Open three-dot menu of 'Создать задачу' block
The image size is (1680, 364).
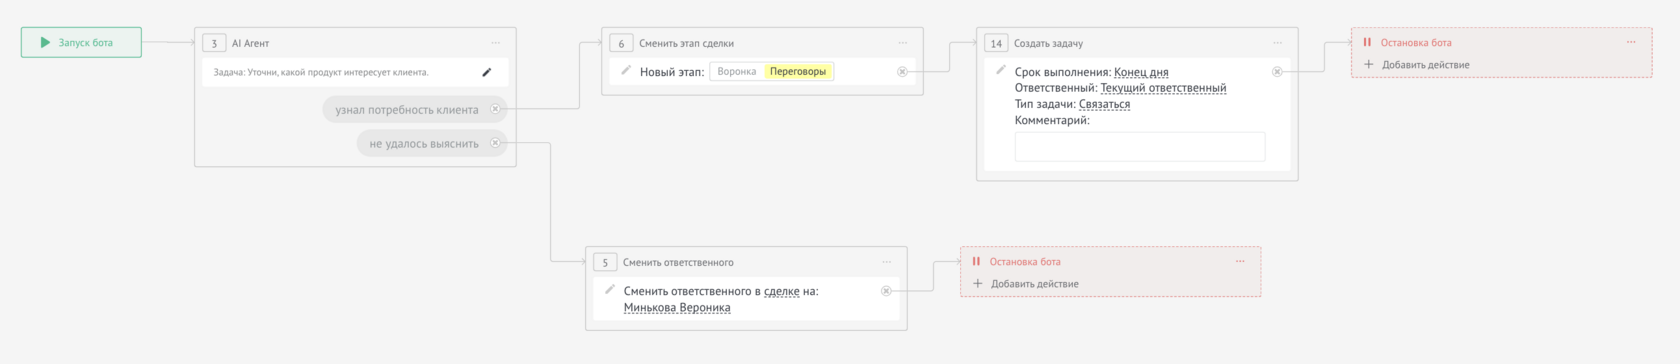coord(1278,43)
